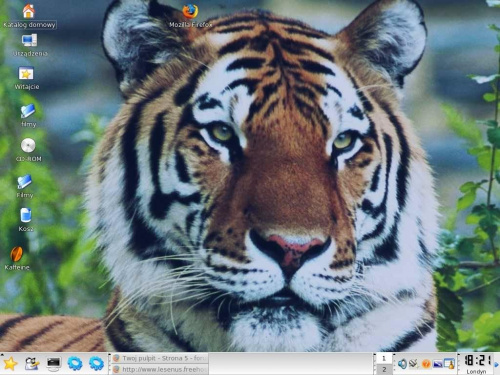Click the Londyn digital clock
The height and width of the screenshot is (375, 500).
477,364
